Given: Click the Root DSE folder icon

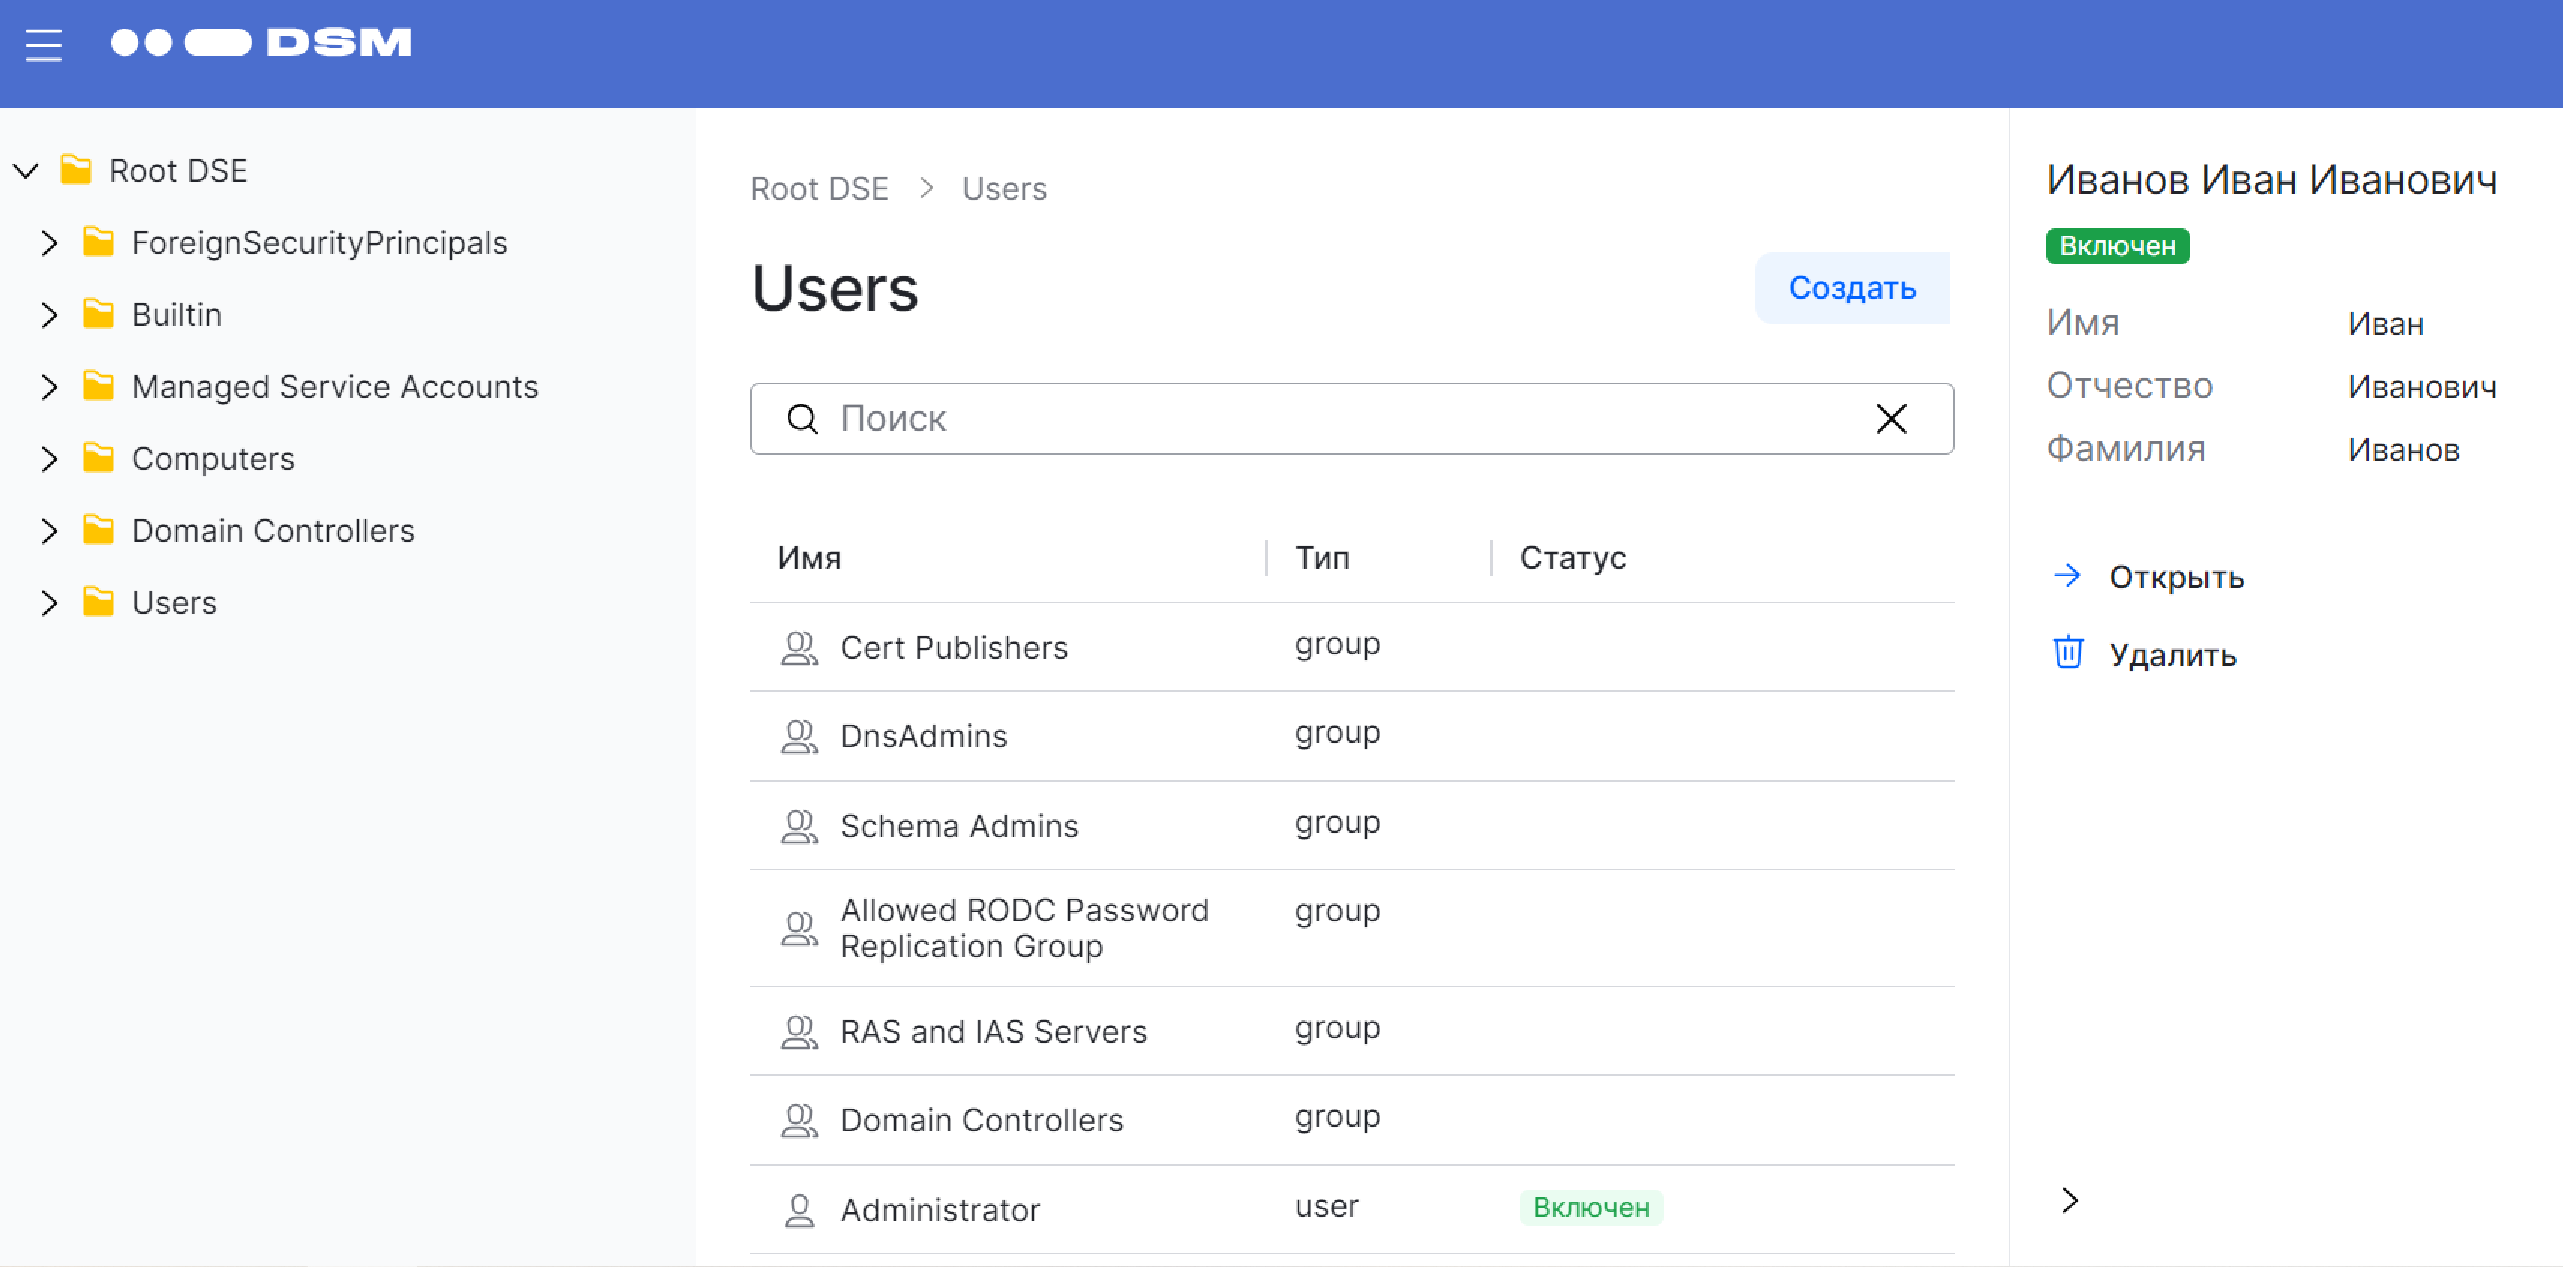Looking at the screenshot, I should [76, 170].
